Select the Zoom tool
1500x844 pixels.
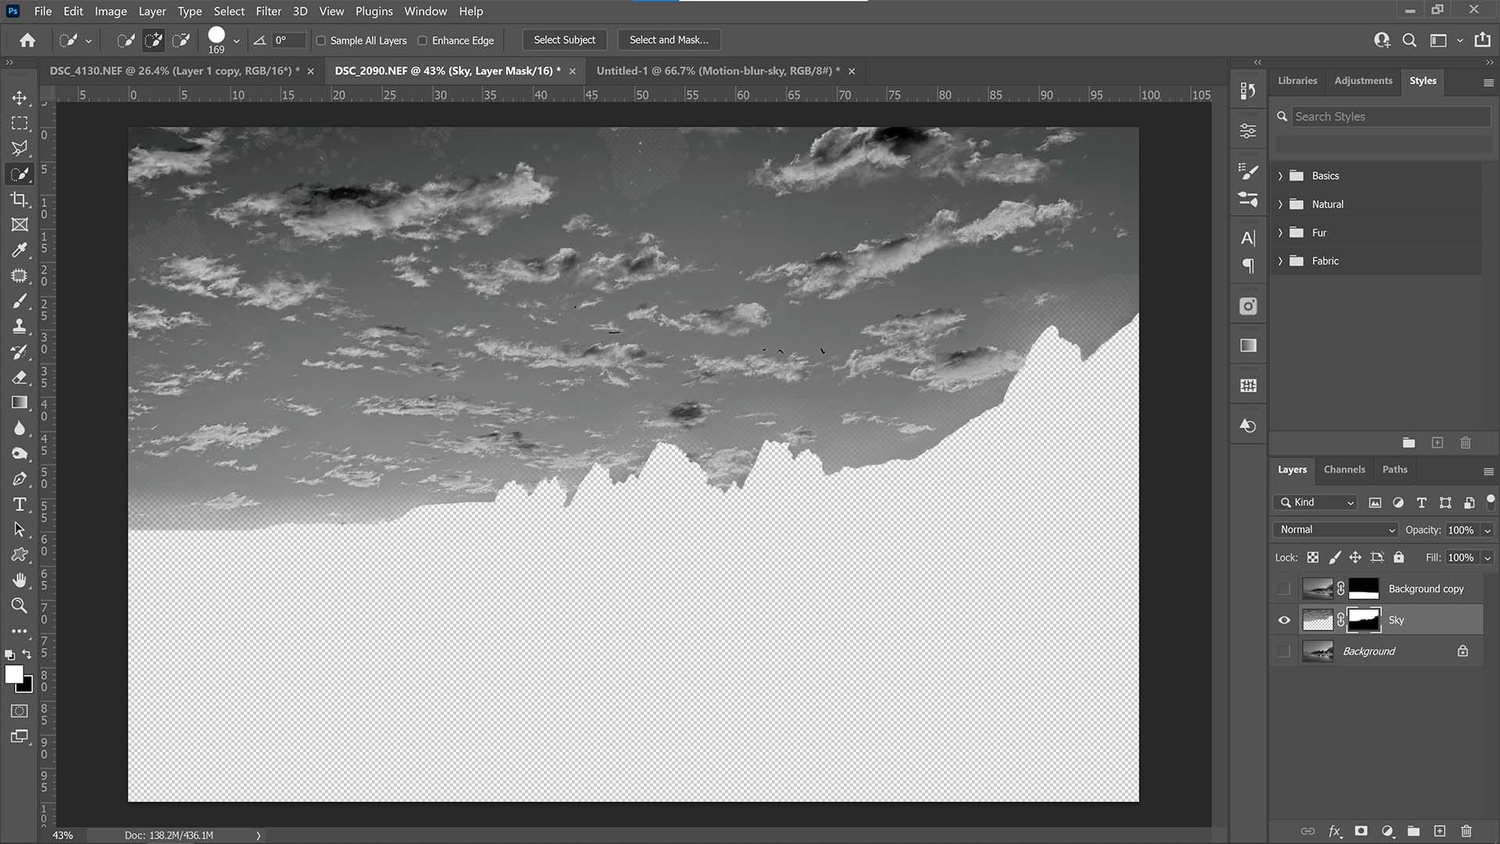(19, 606)
